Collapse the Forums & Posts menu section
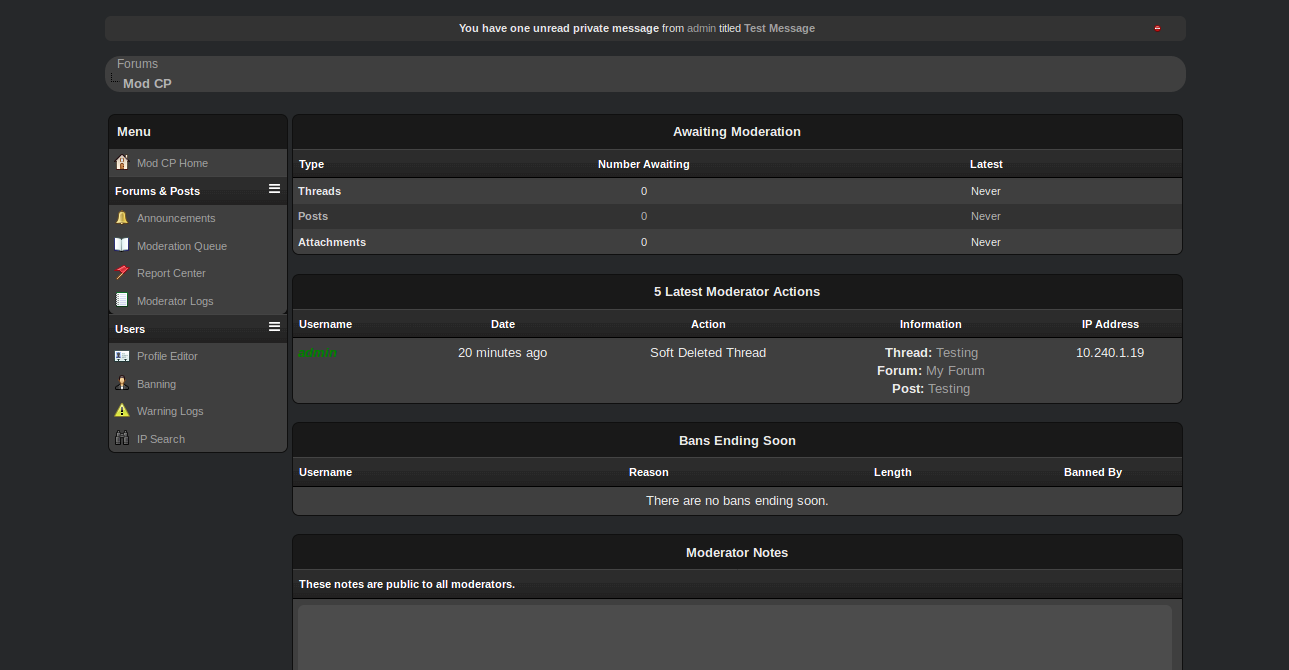Image resolution: width=1289 pixels, height=670 pixels. pos(274,189)
